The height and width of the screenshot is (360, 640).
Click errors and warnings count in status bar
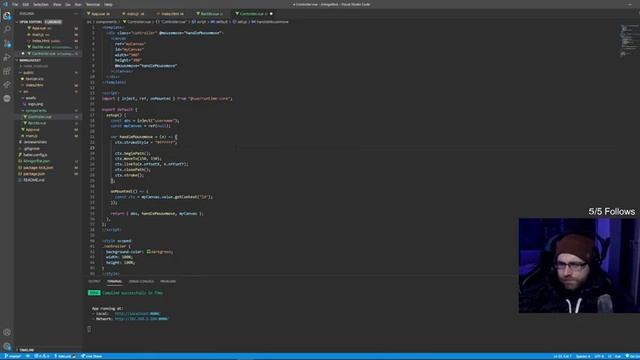click(x=42, y=356)
